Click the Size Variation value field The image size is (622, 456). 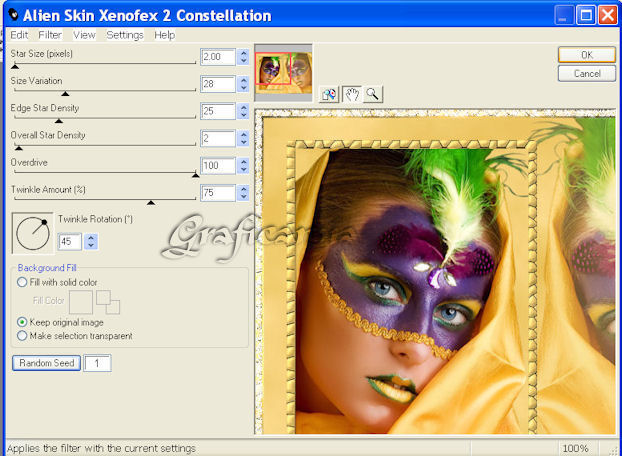218,84
